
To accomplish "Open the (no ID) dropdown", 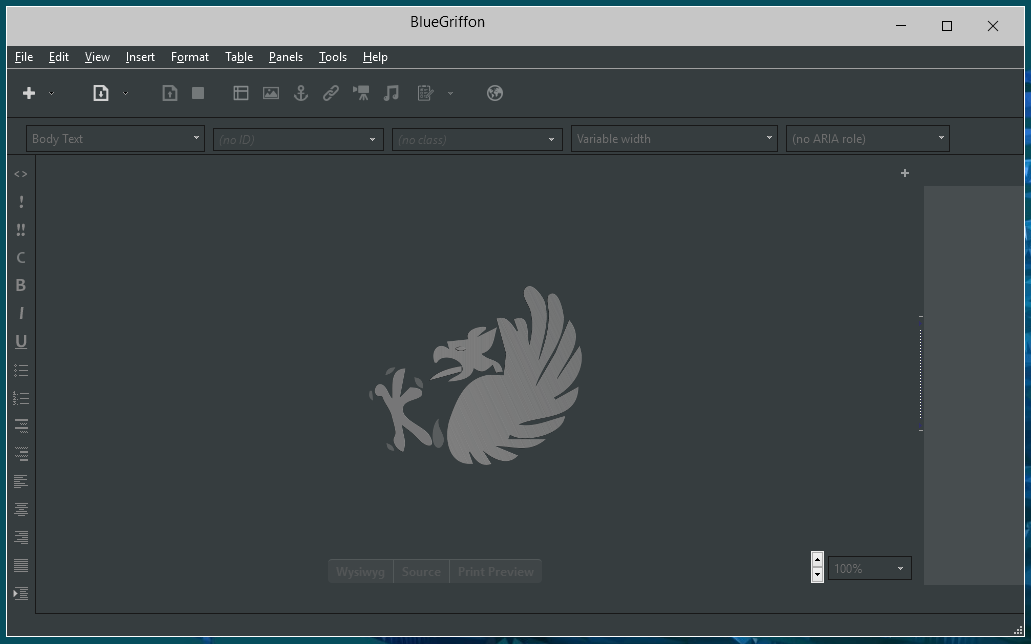I will pyautogui.click(x=298, y=139).
